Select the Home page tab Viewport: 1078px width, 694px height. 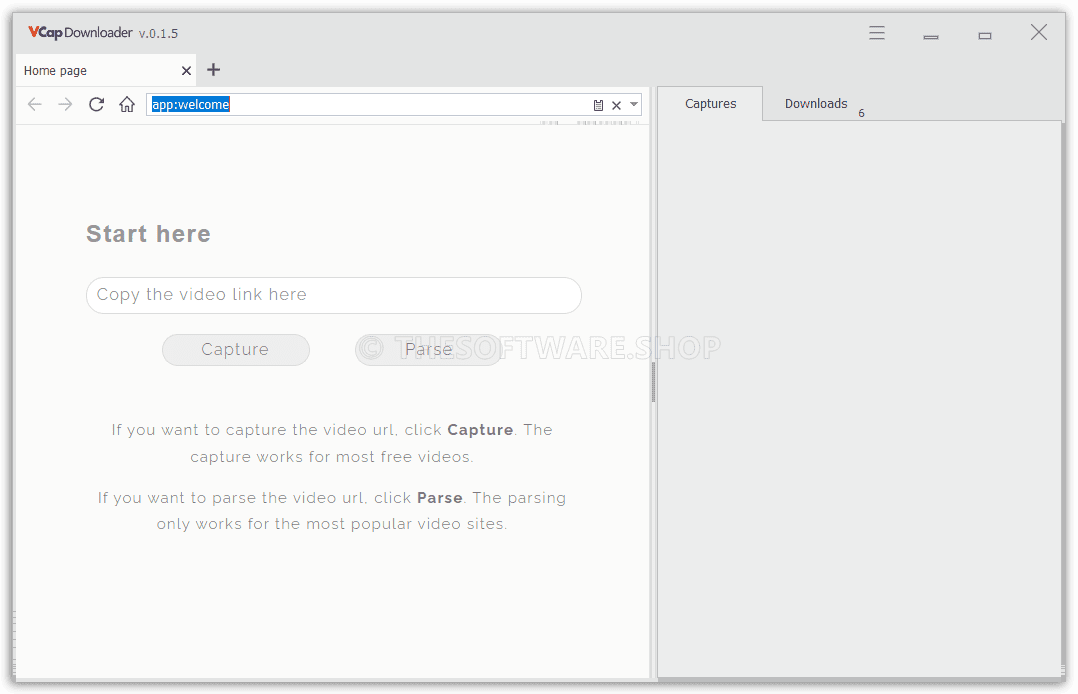106,70
